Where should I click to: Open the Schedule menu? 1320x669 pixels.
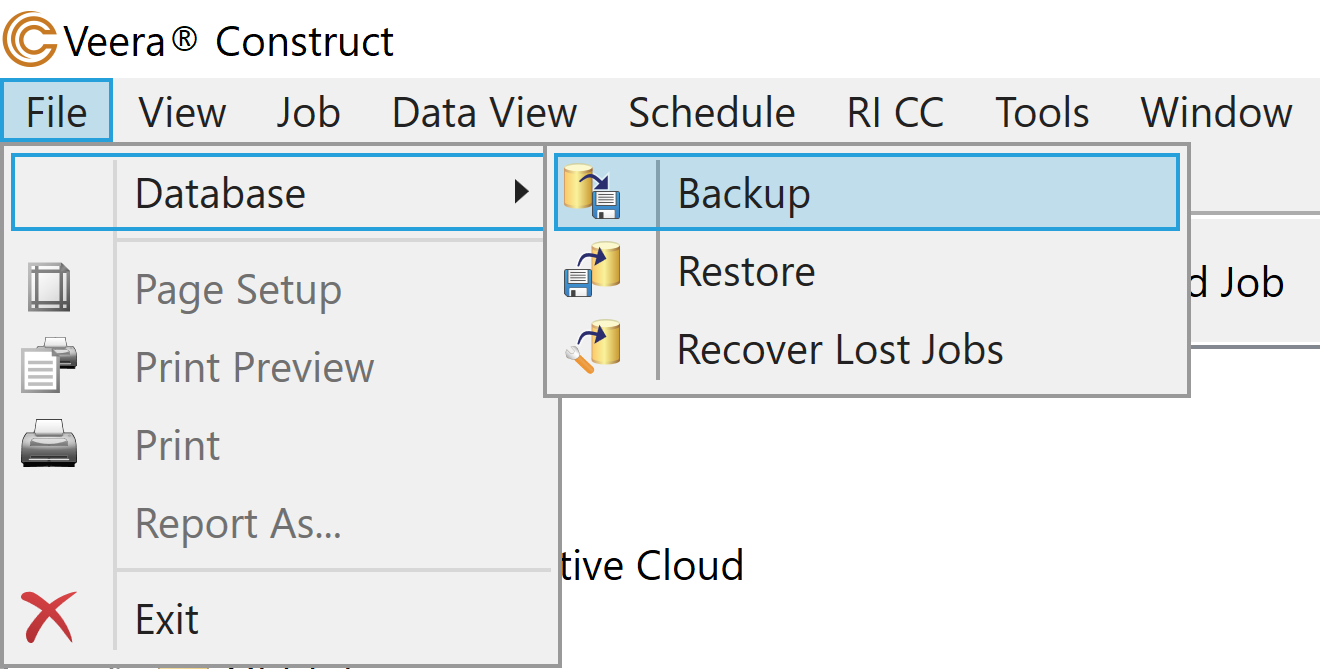pyautogui.click(x=711, y=112)
